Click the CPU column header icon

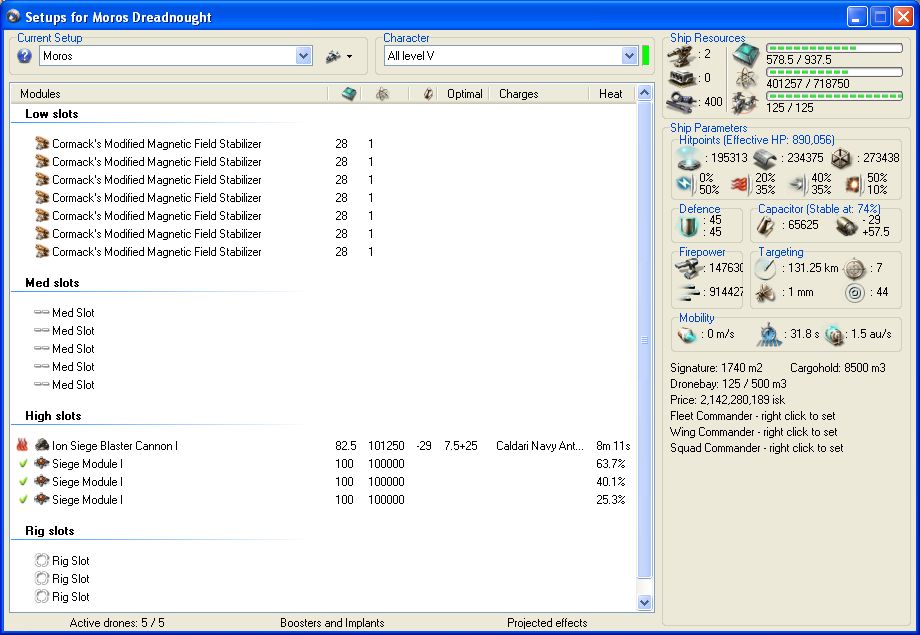(349, 94)
